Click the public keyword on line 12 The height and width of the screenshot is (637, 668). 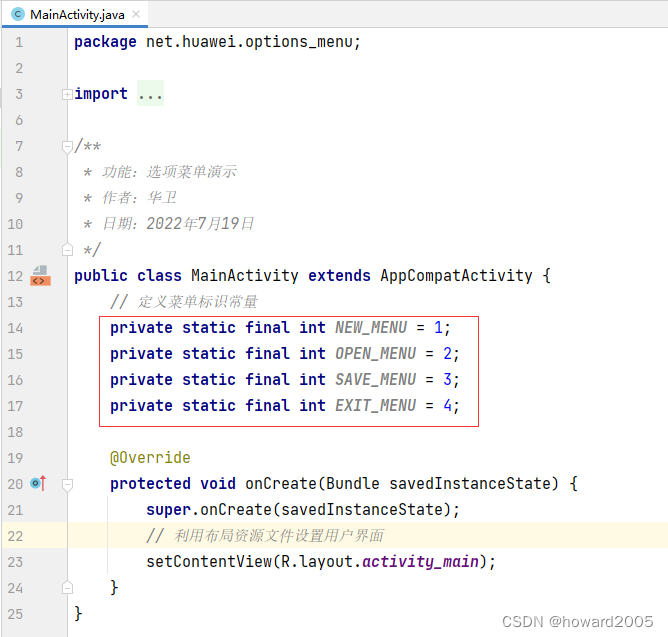[101, 276]
